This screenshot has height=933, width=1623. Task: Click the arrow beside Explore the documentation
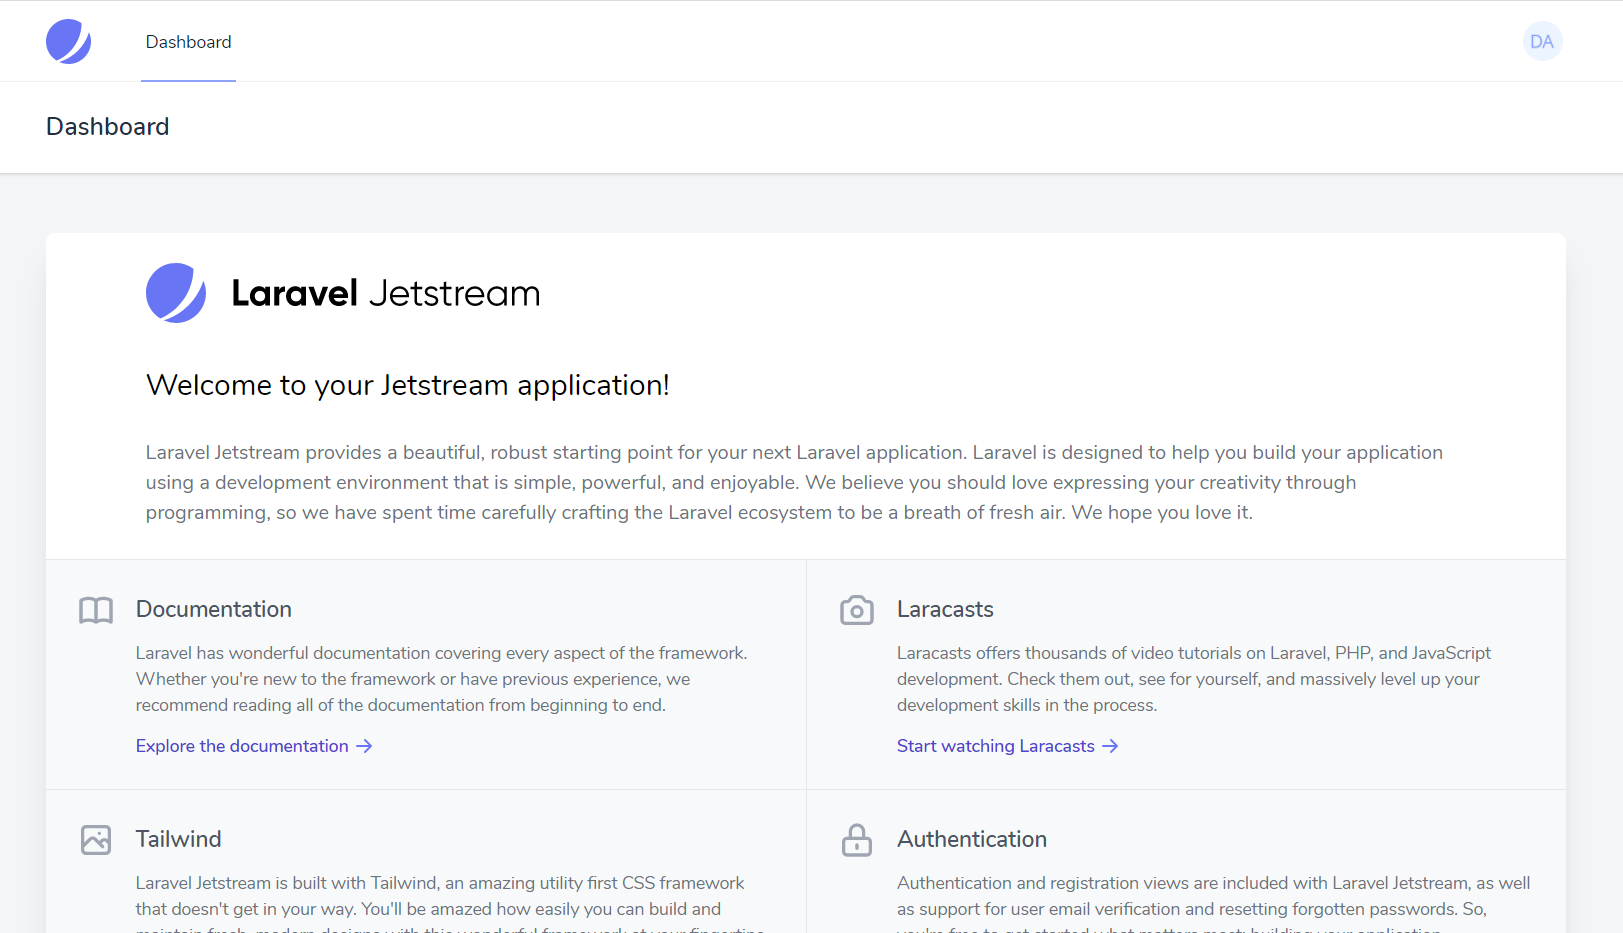(x=364, y=746)
